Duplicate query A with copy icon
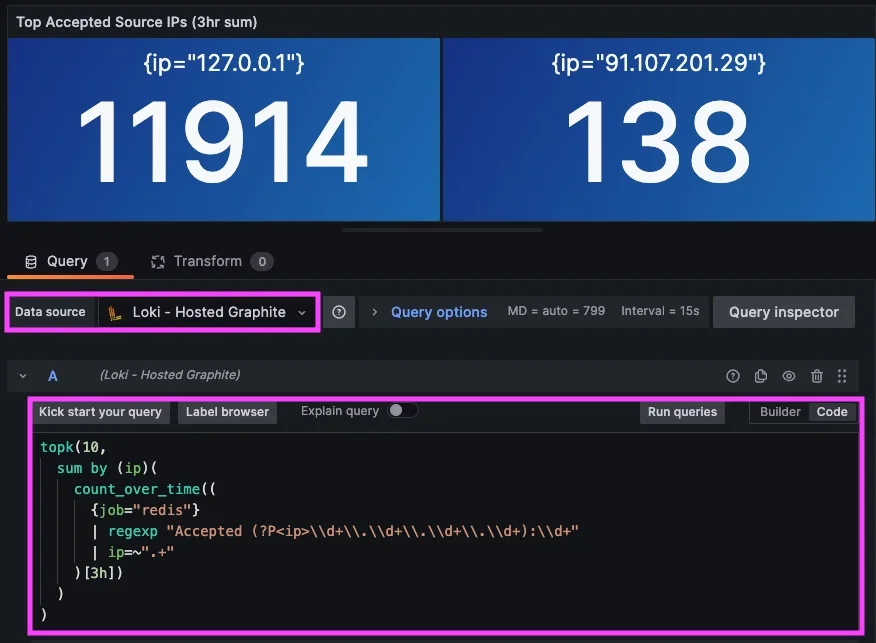Image resolution: width=876 pixels, height=643 pixels. (761, 376)
